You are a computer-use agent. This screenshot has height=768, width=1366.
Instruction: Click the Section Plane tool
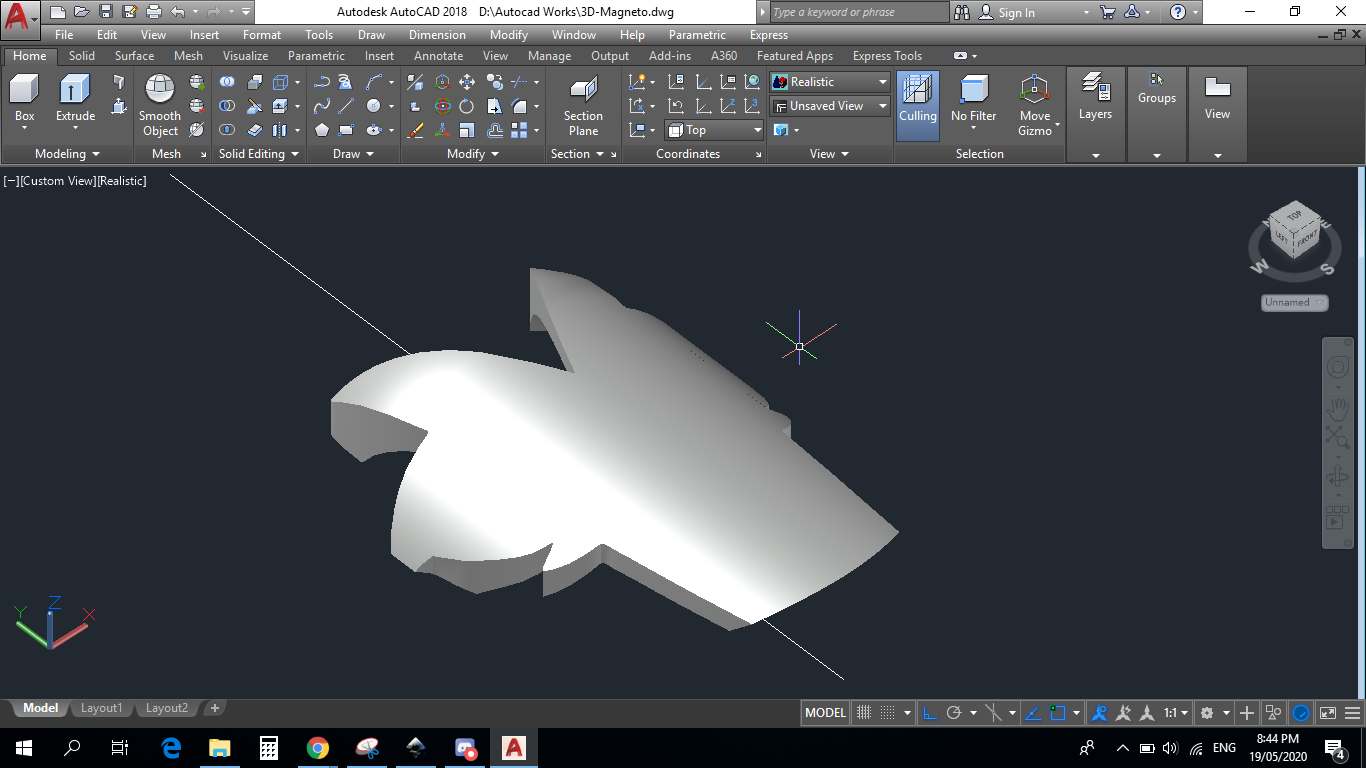[x=583, y=105]
